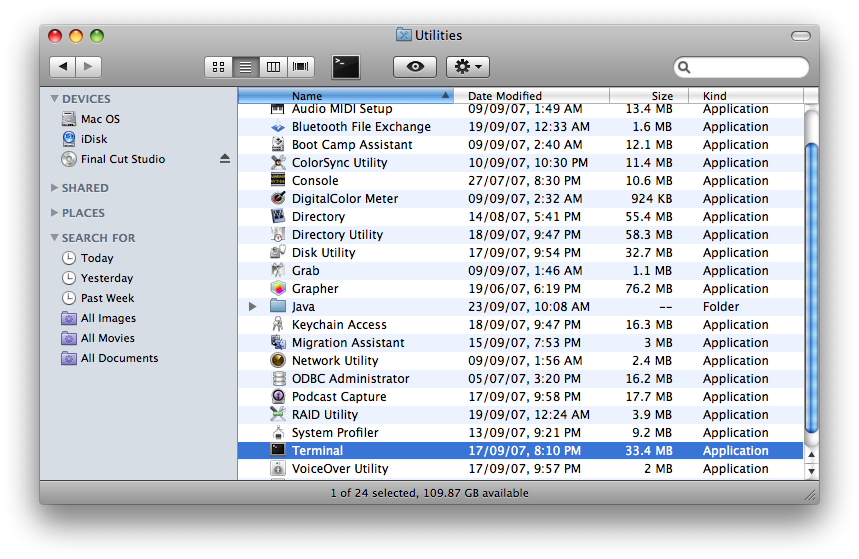Image resolution: width=859 pixels, height=559 pixels.
Task: Switch to list view
Action: 245,67
